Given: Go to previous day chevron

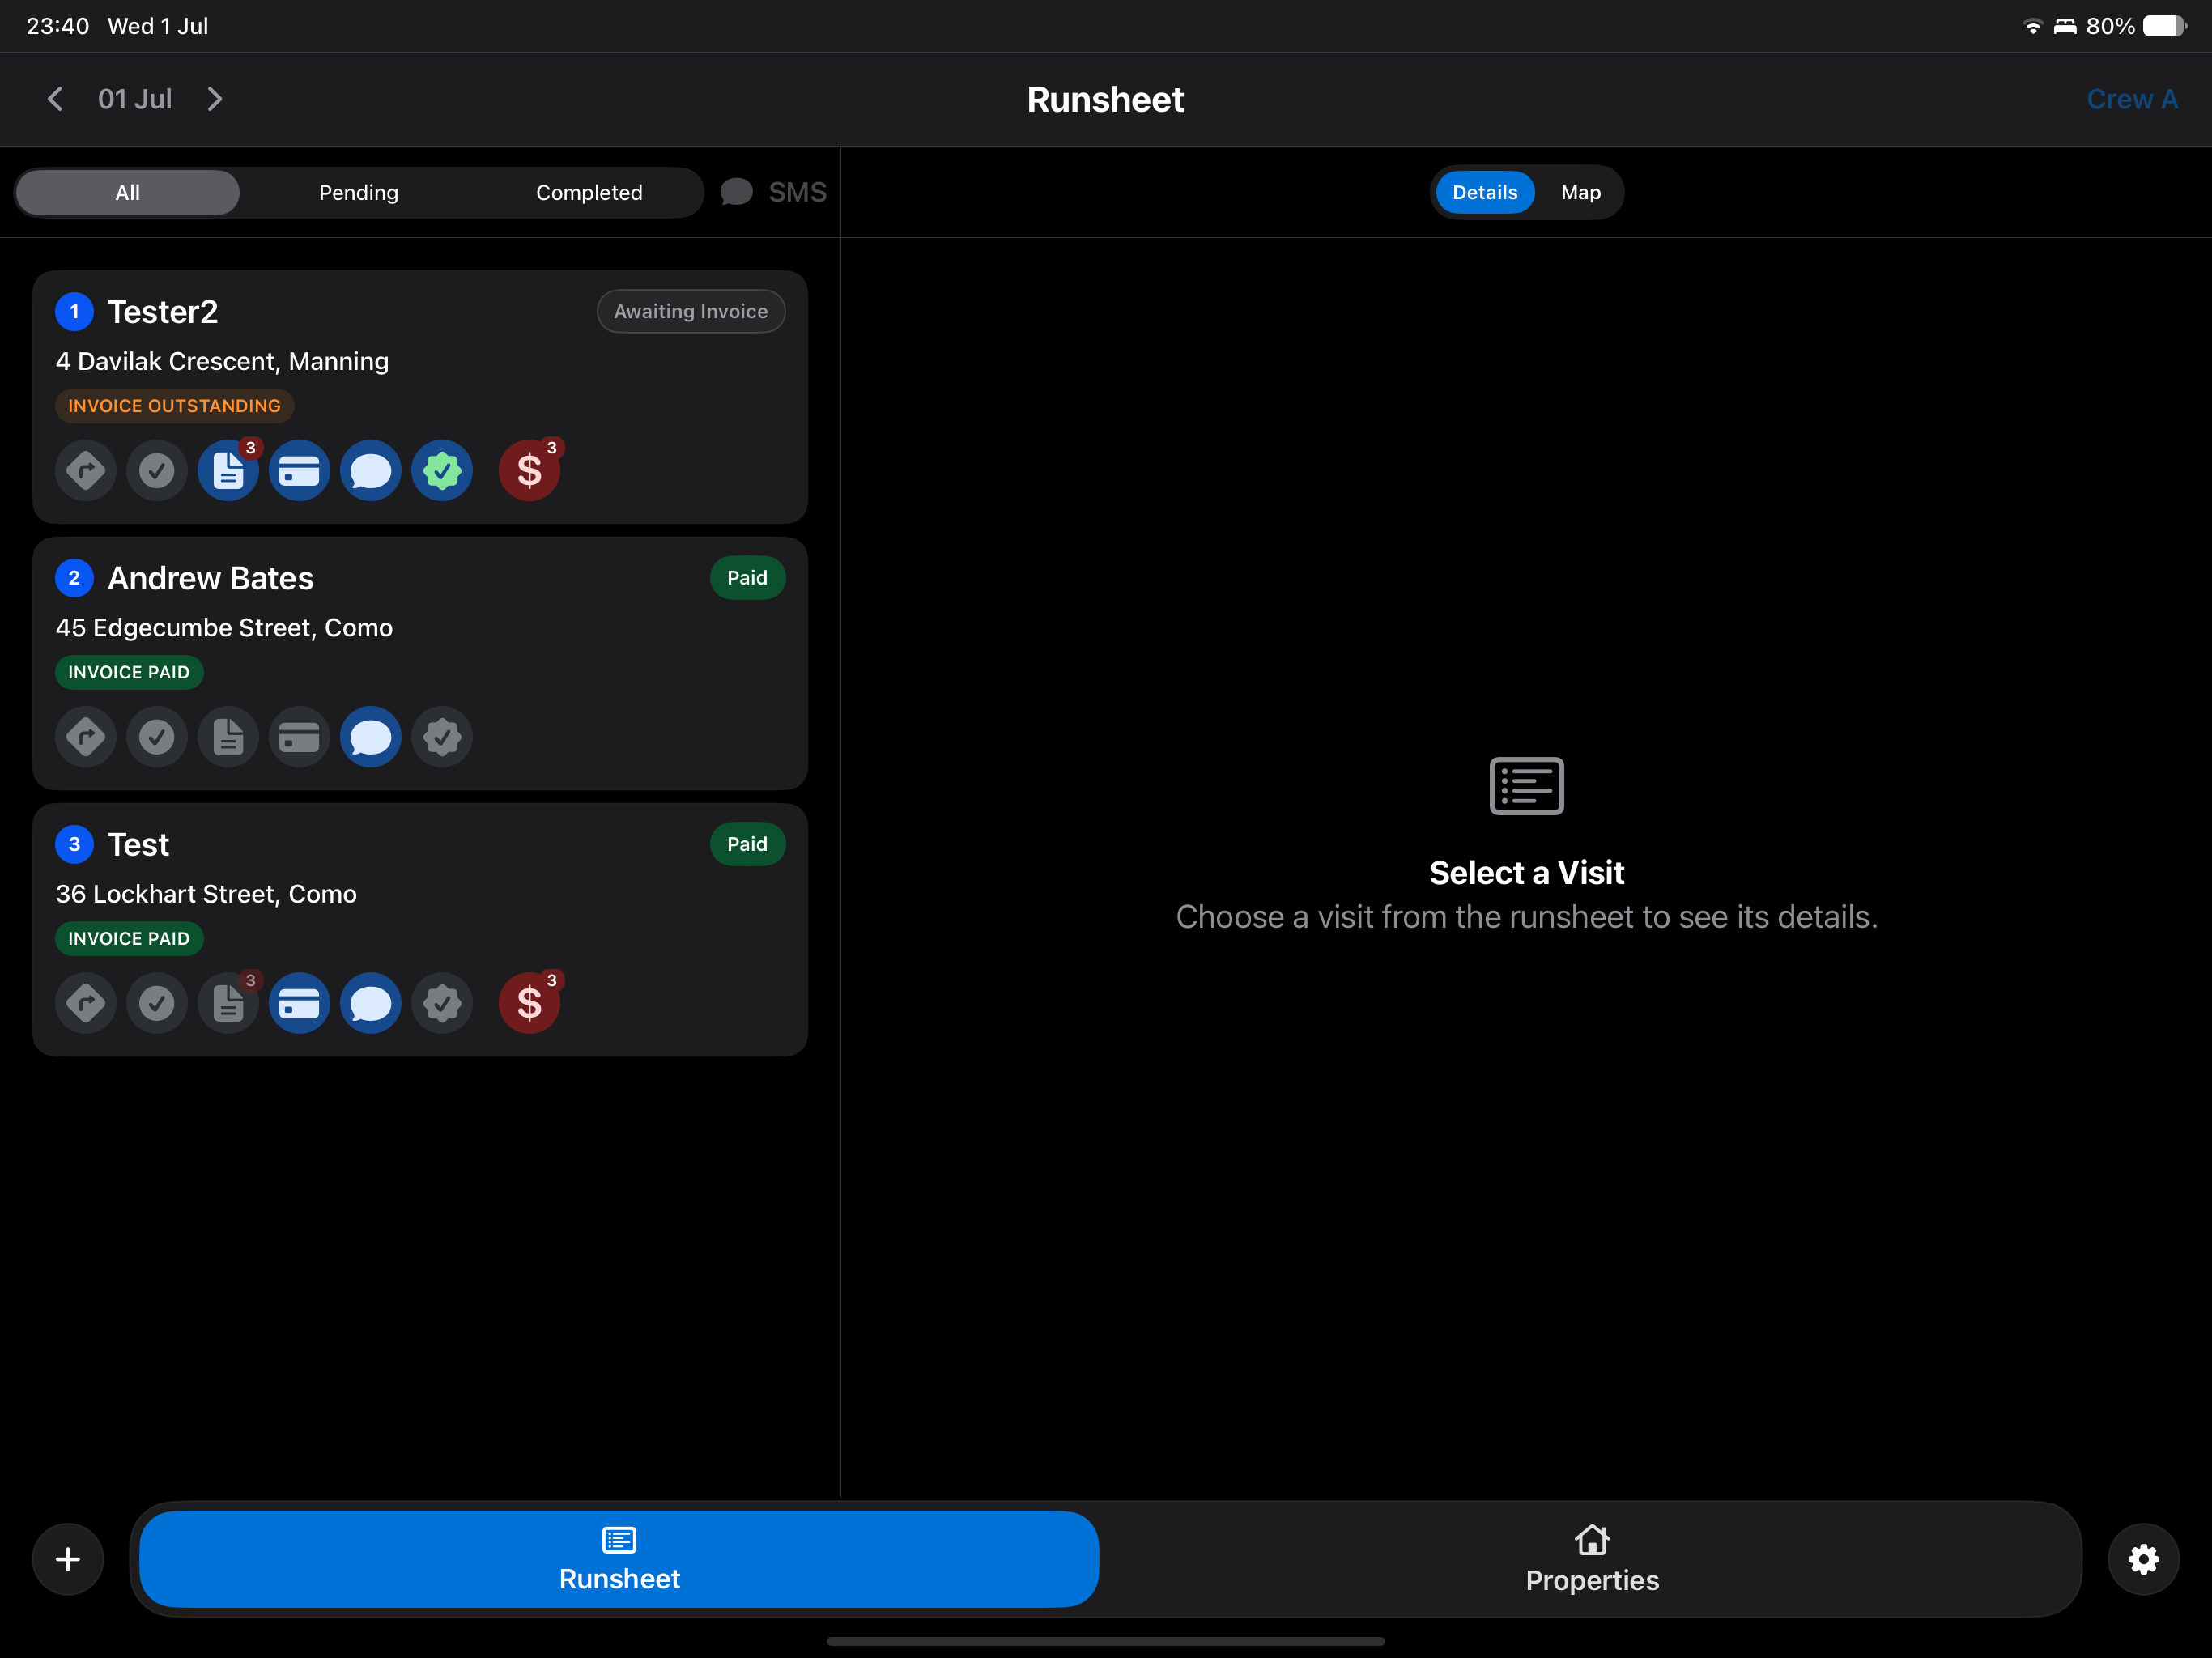Looking at the screenshot, I should point(55,99).
